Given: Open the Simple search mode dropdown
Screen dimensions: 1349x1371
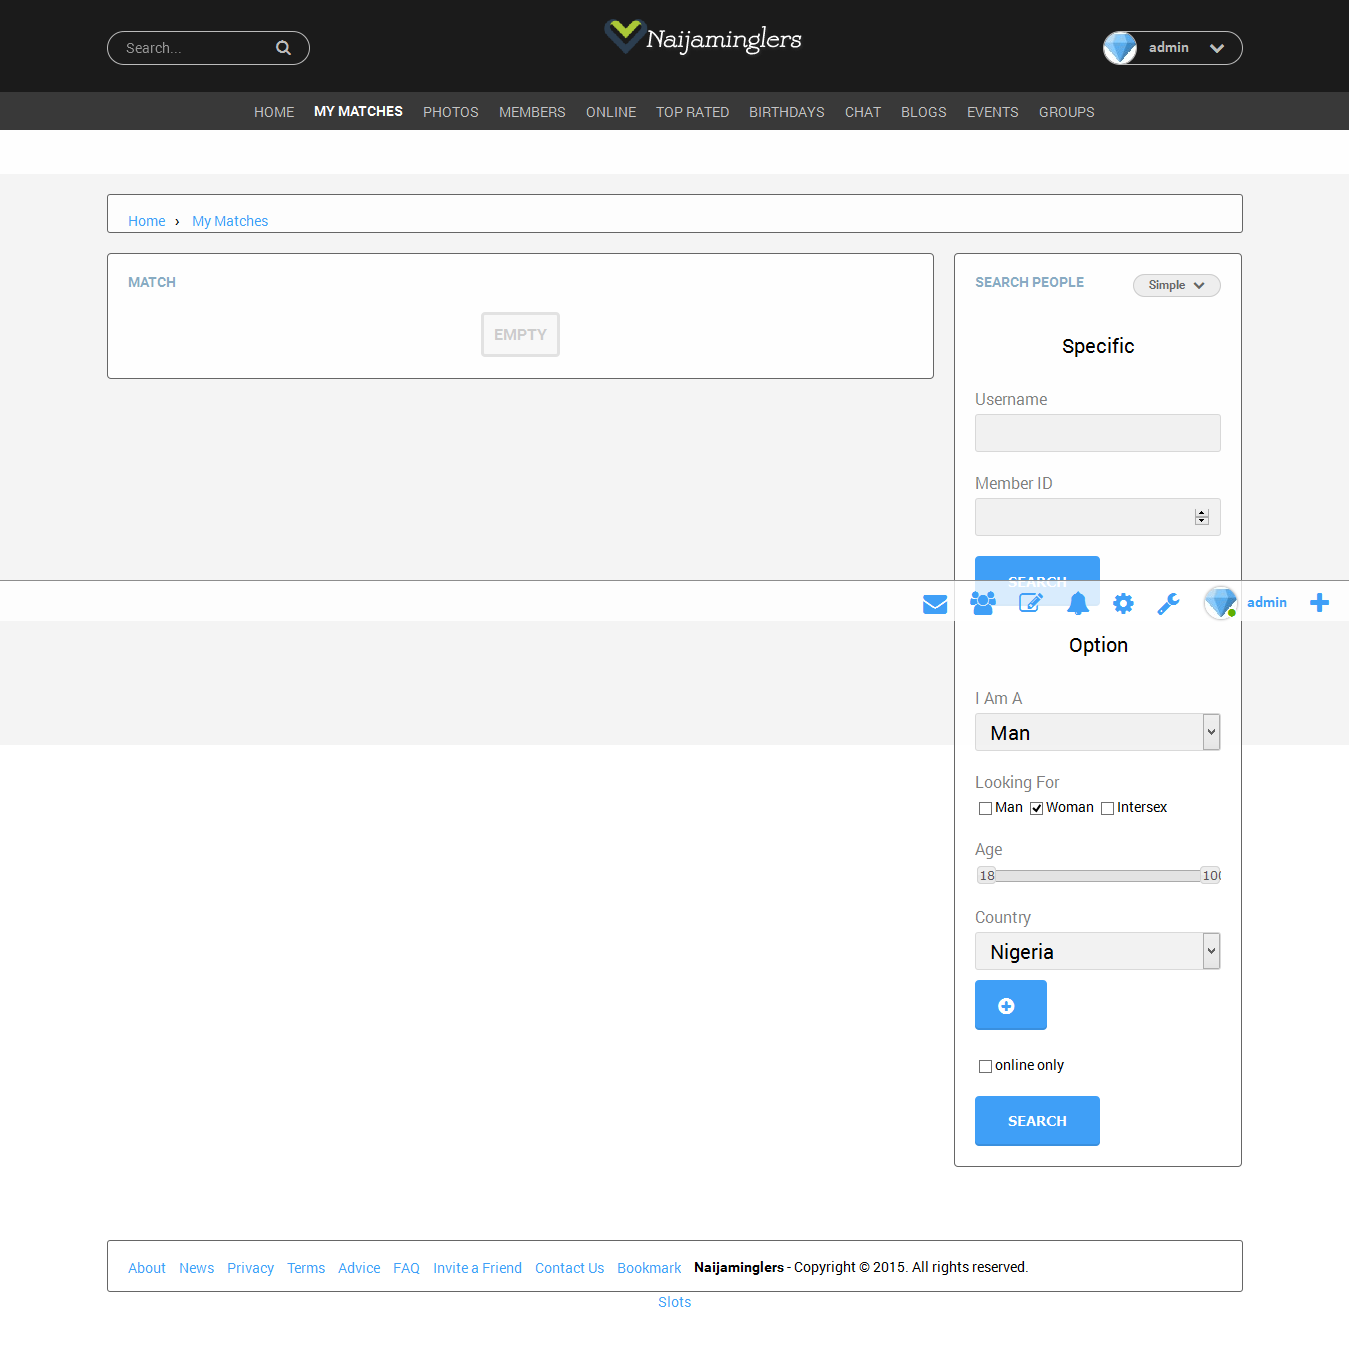Looking at the screenshot, I should [1176, 285].
